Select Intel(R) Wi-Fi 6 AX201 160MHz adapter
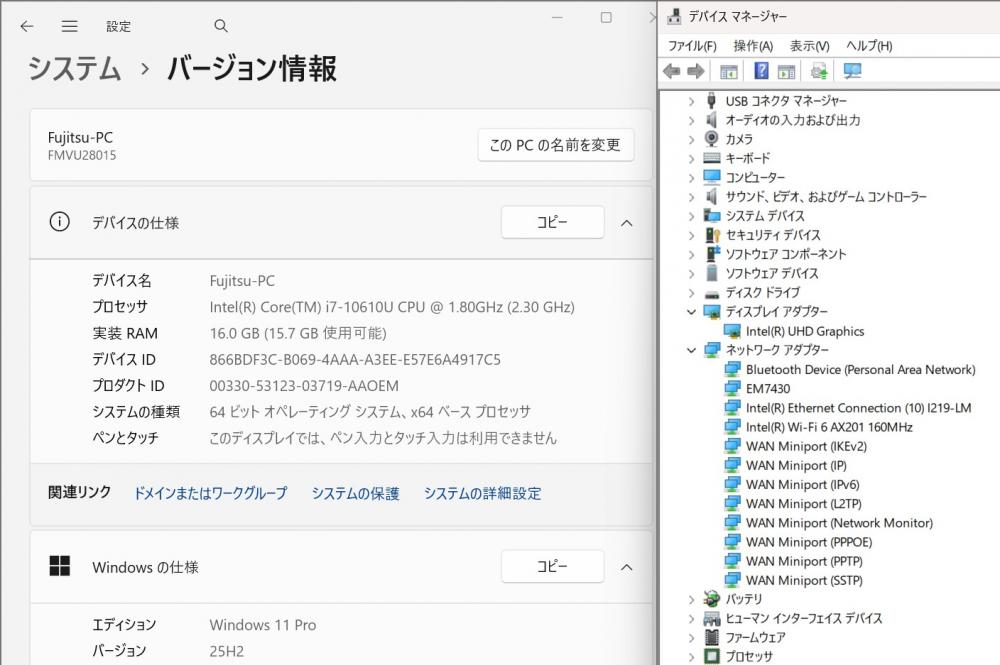The image size is (1000, 665). (x=828, y=427)
